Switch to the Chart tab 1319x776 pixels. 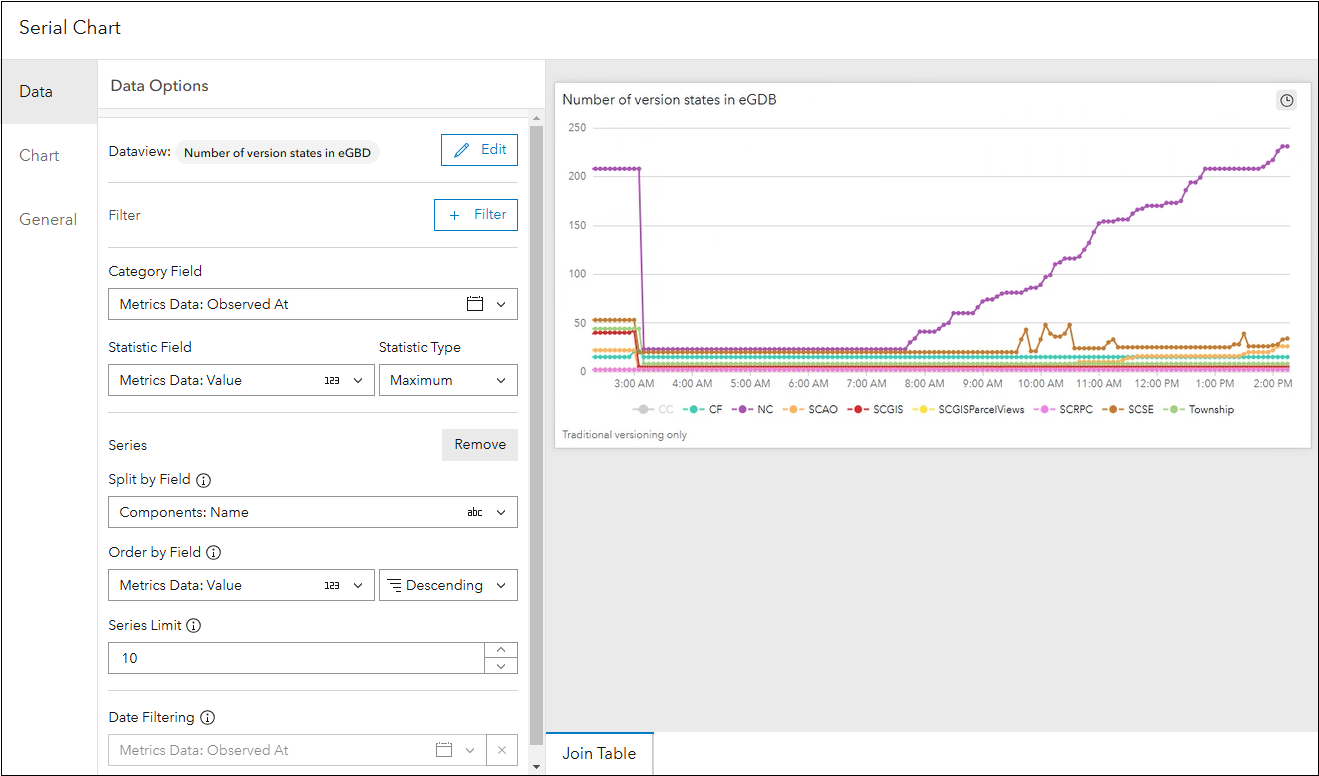tap(40, 156)
